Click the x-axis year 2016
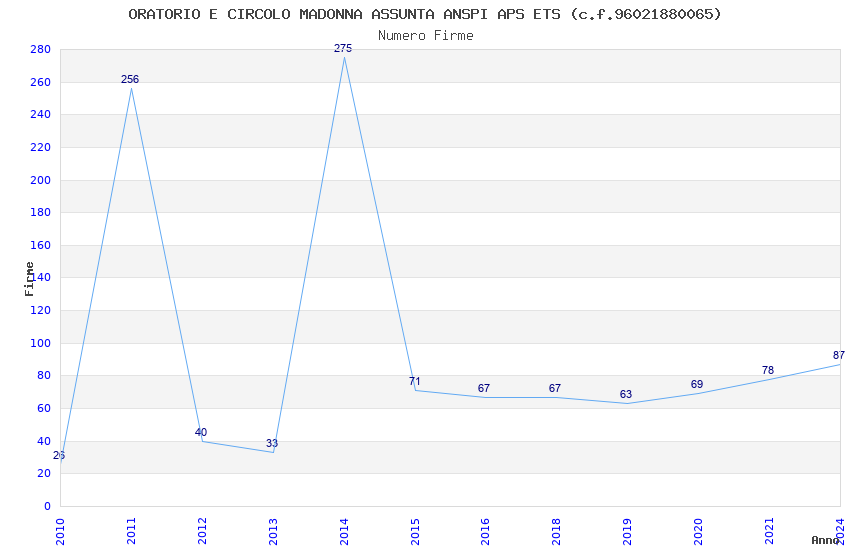 pyautogui.click(x=485, y=532)
